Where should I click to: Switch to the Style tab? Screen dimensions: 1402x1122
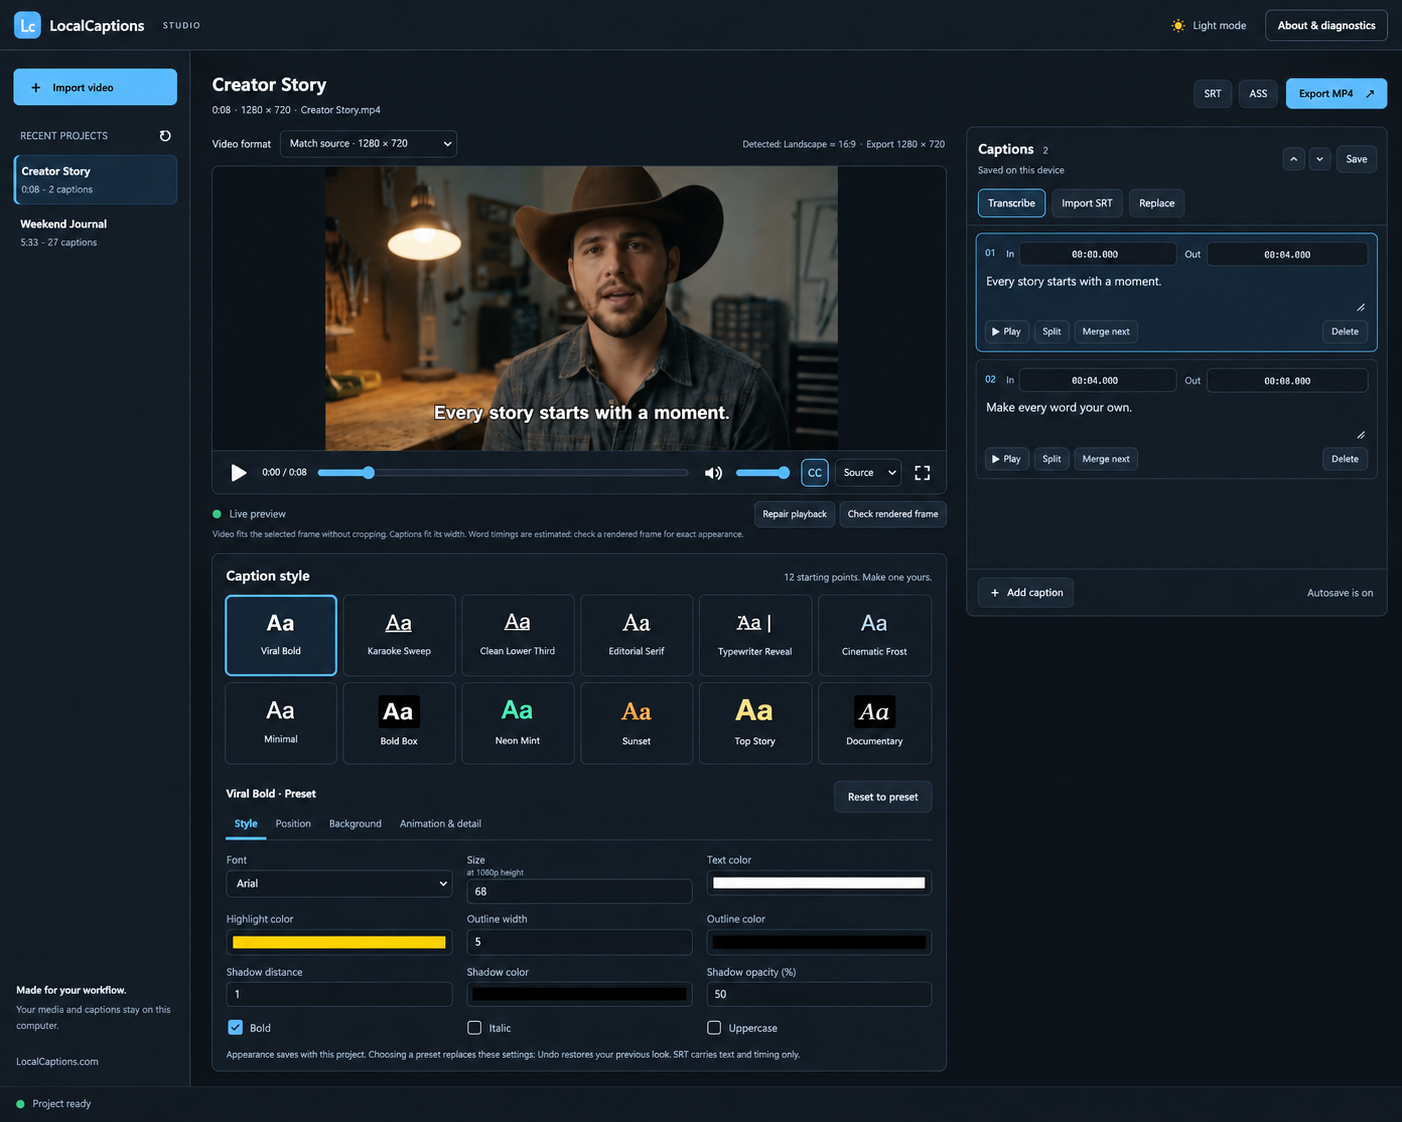(x=246, y=824)
